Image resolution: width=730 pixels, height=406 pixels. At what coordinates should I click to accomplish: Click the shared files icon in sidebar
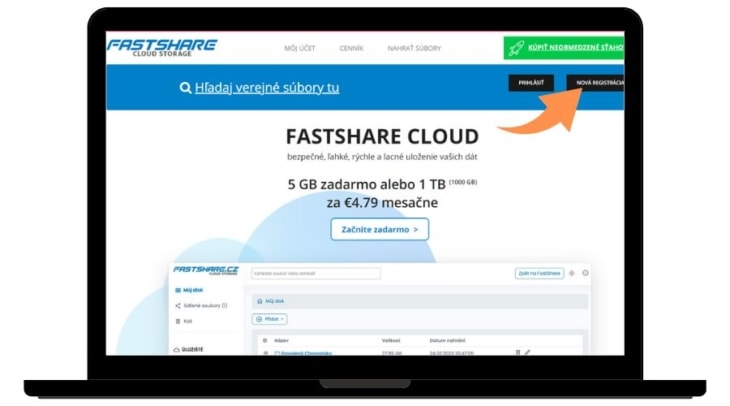(178, 306)
